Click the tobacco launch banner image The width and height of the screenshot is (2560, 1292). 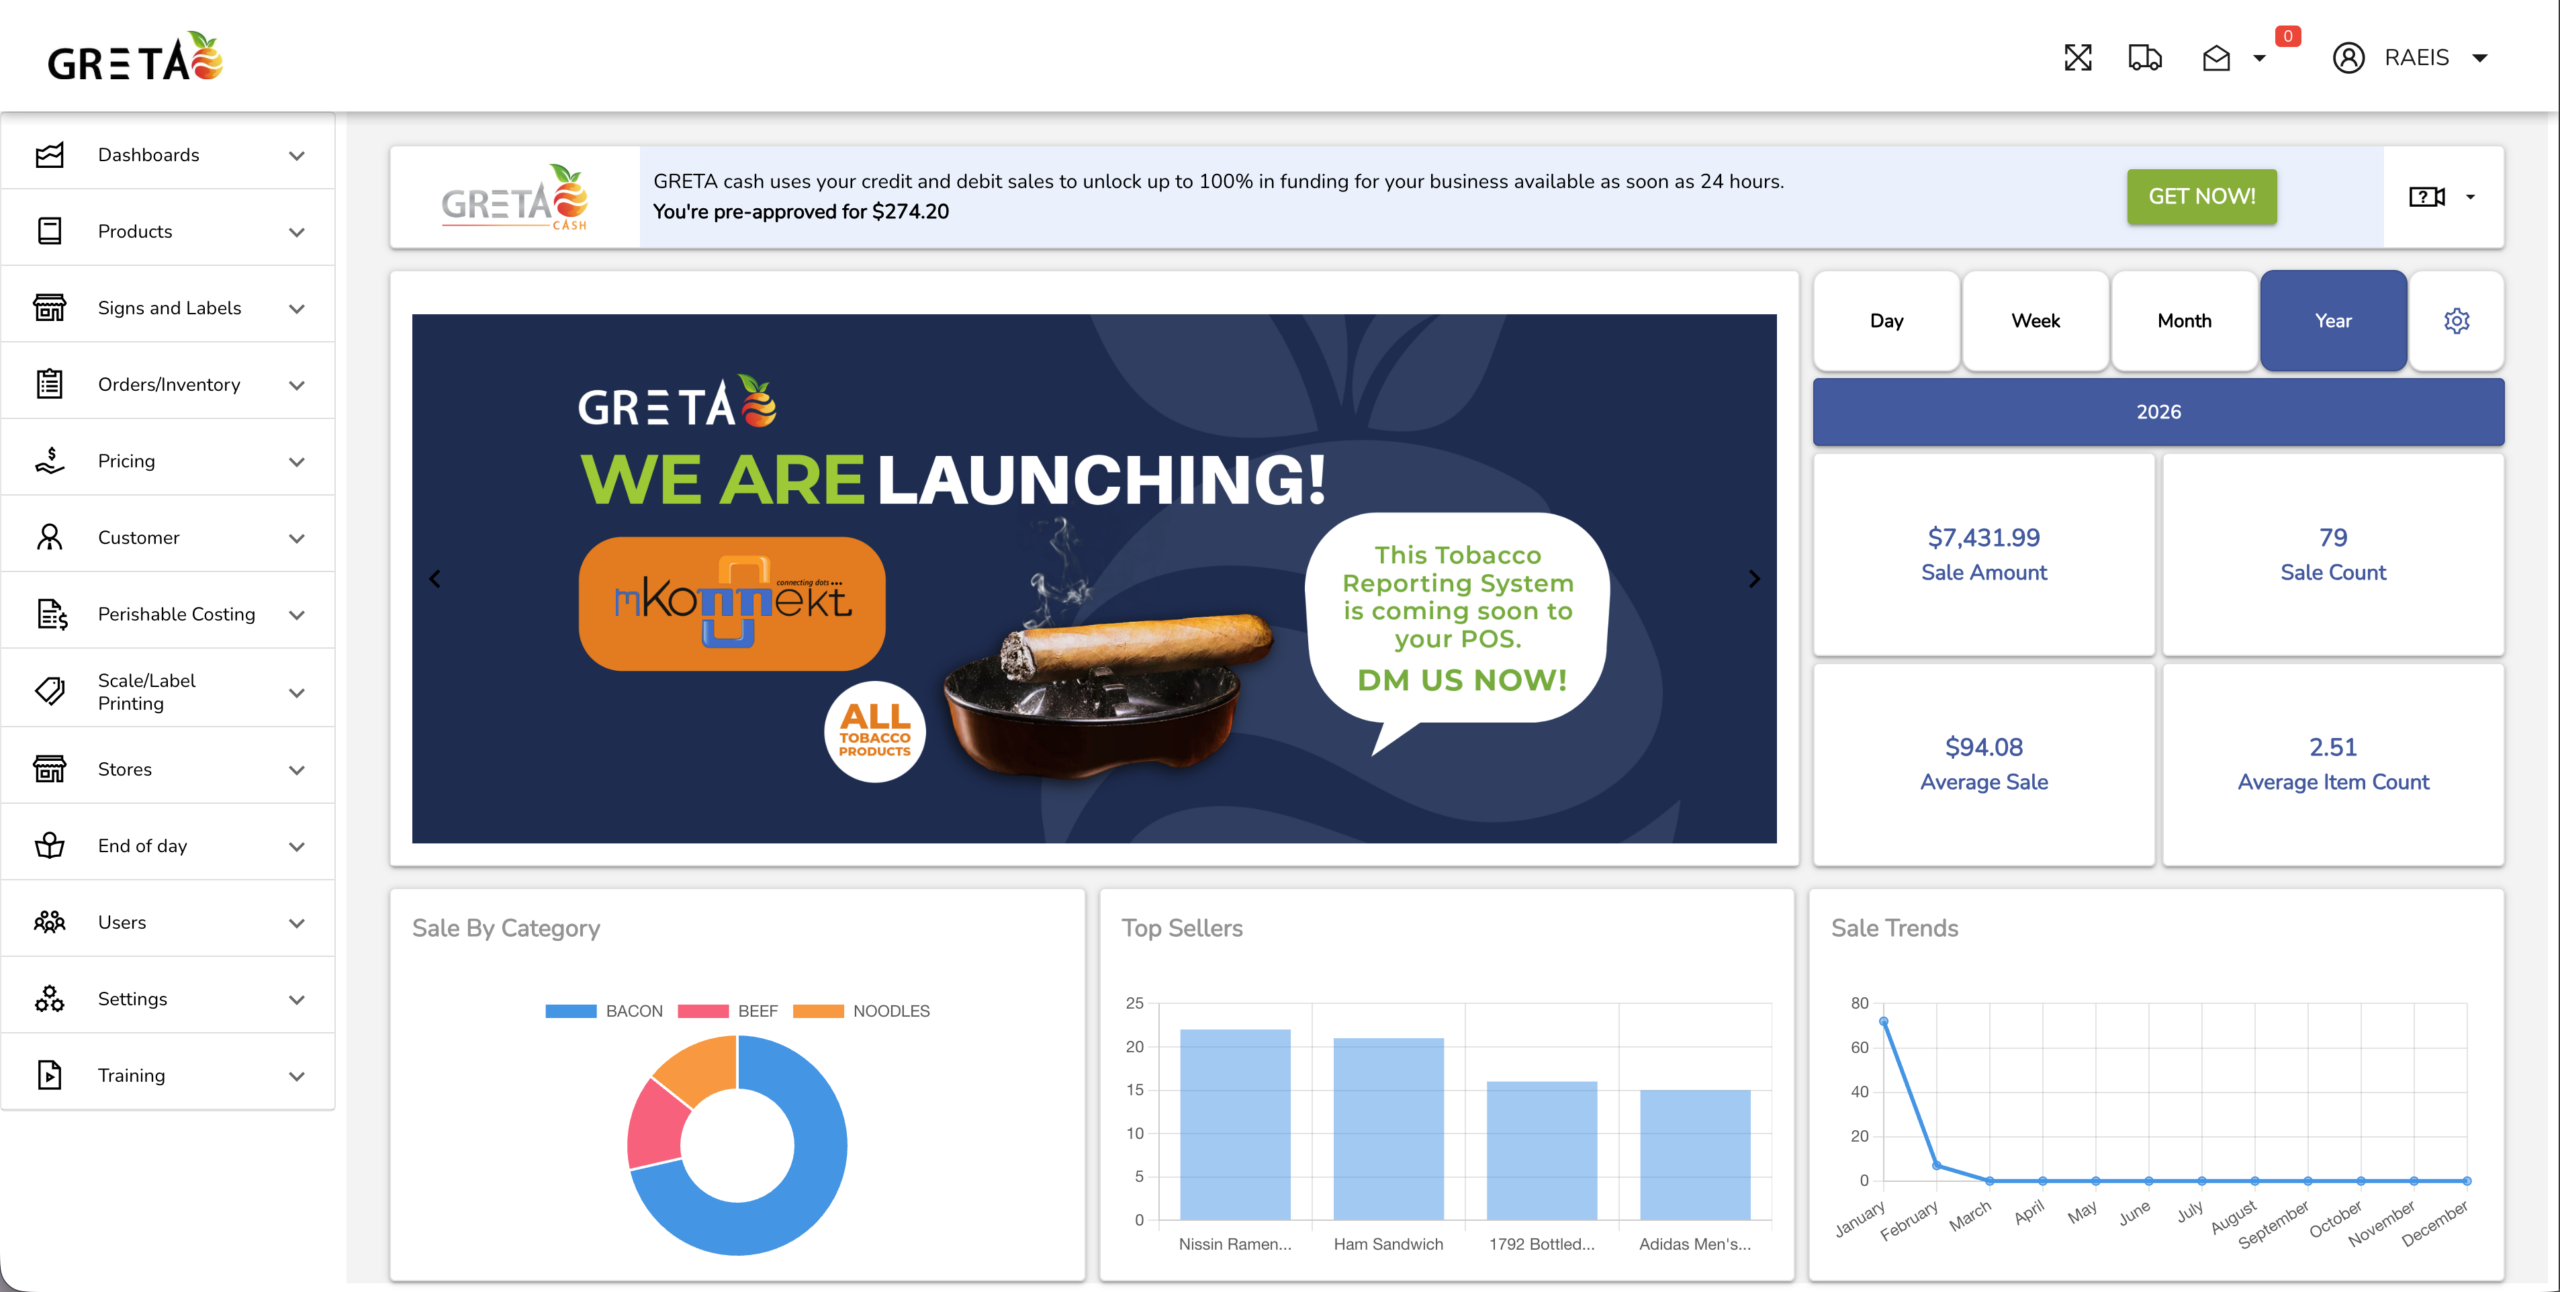tap(1094, 579)
